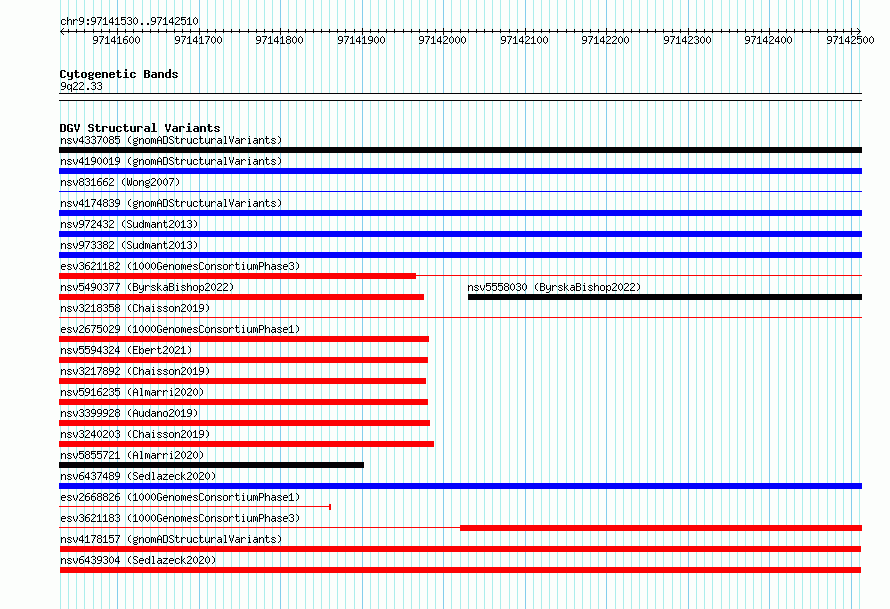The width and height of the screenshot is (890, 609).
Task: Click the nsv3217892 (Chaisson2019) label
Action: (x=135, y=371)
